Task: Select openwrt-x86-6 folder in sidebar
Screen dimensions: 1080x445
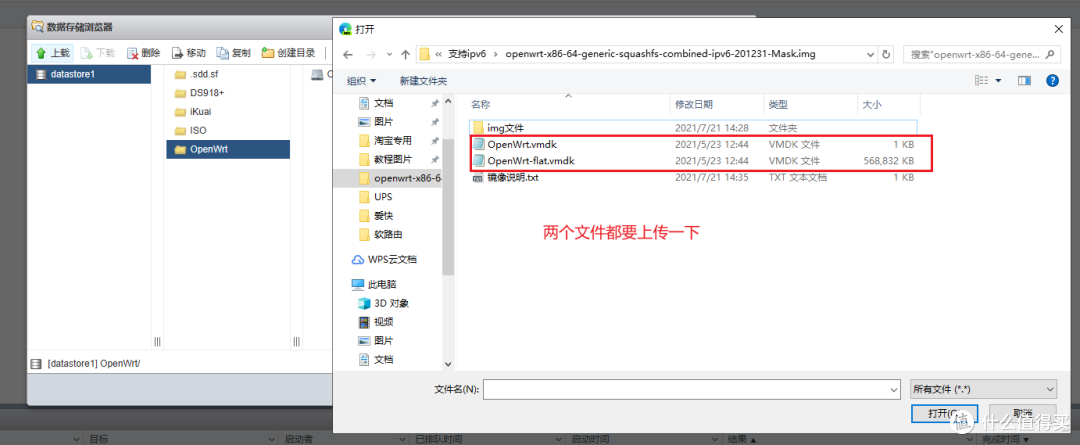Action: click(387, 178)
